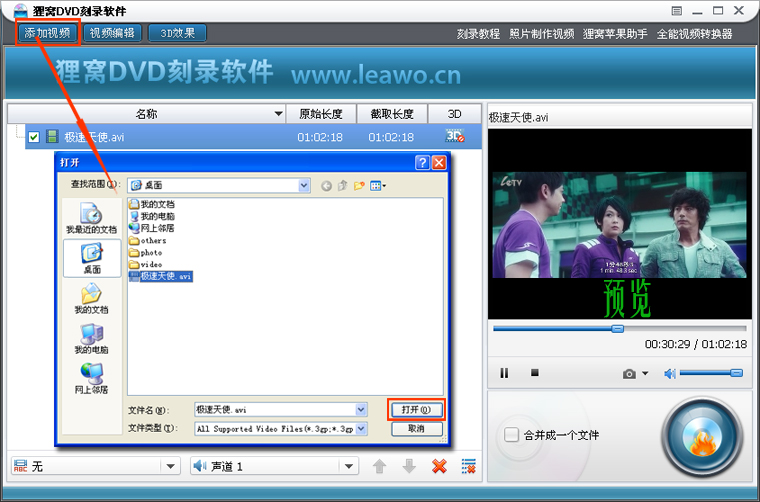Mute the preview with the speaker icon
Image resolution: width=760 pixels, height=502 pixels.
[670, 373]
